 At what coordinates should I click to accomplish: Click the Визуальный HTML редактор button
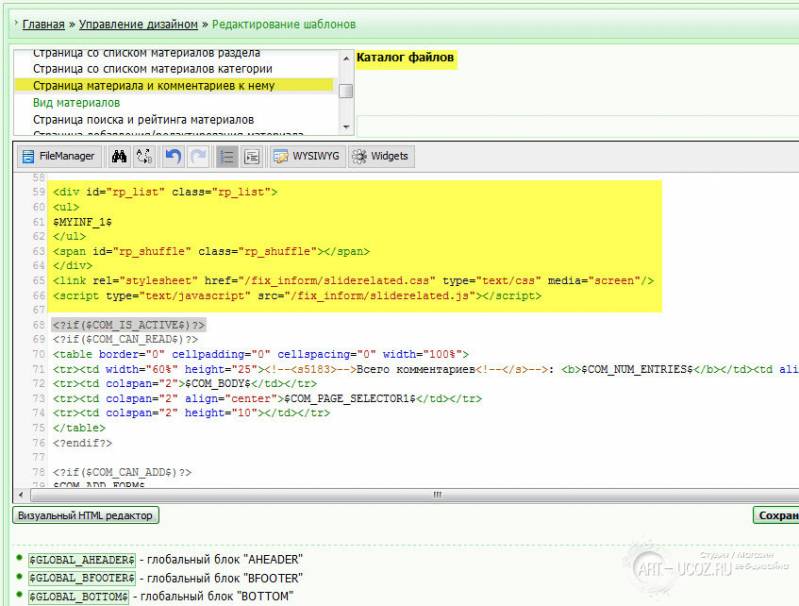coord(86,515)
